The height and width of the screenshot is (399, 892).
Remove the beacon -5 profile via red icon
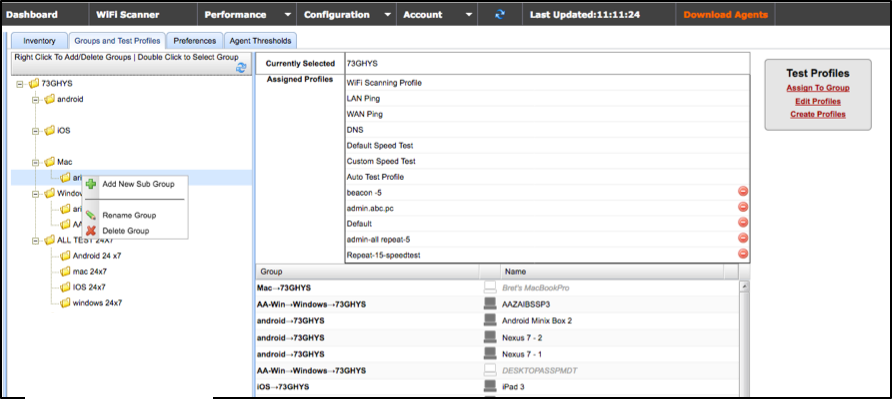(x=743, y=192)
